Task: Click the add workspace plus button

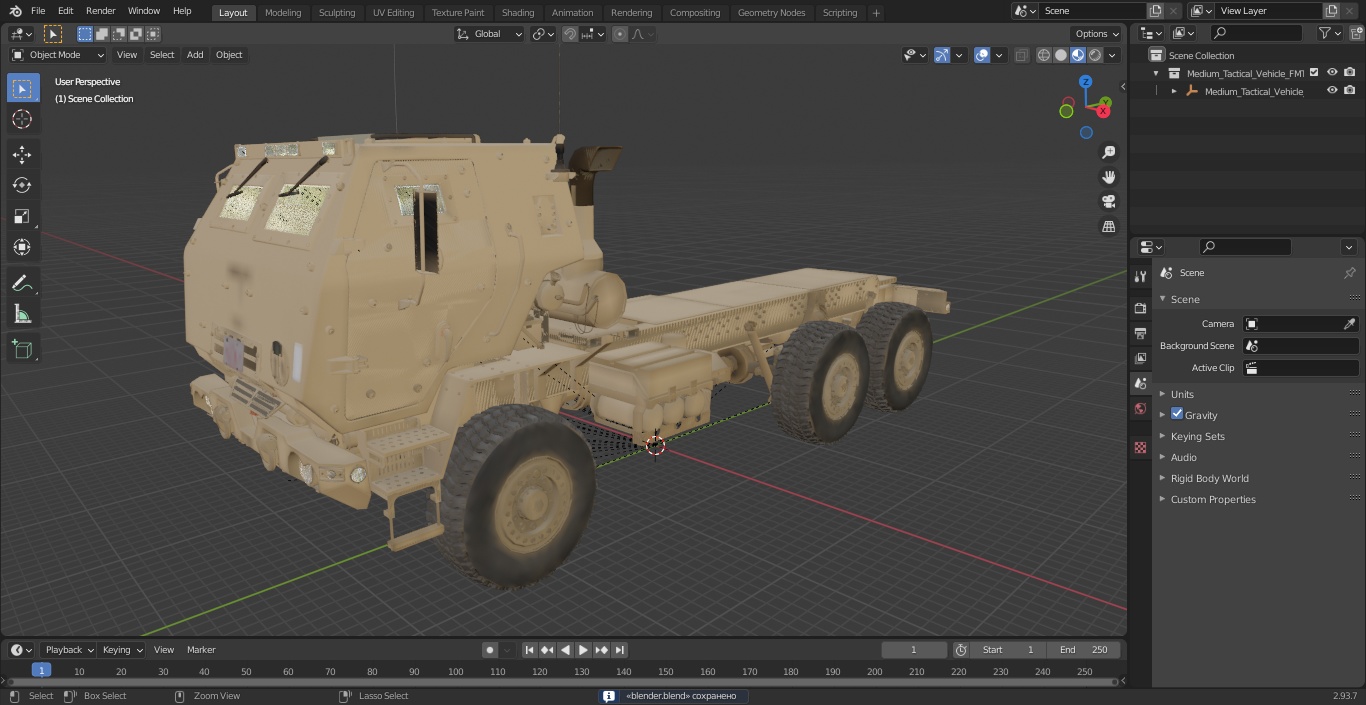Action: click(876, 13)
